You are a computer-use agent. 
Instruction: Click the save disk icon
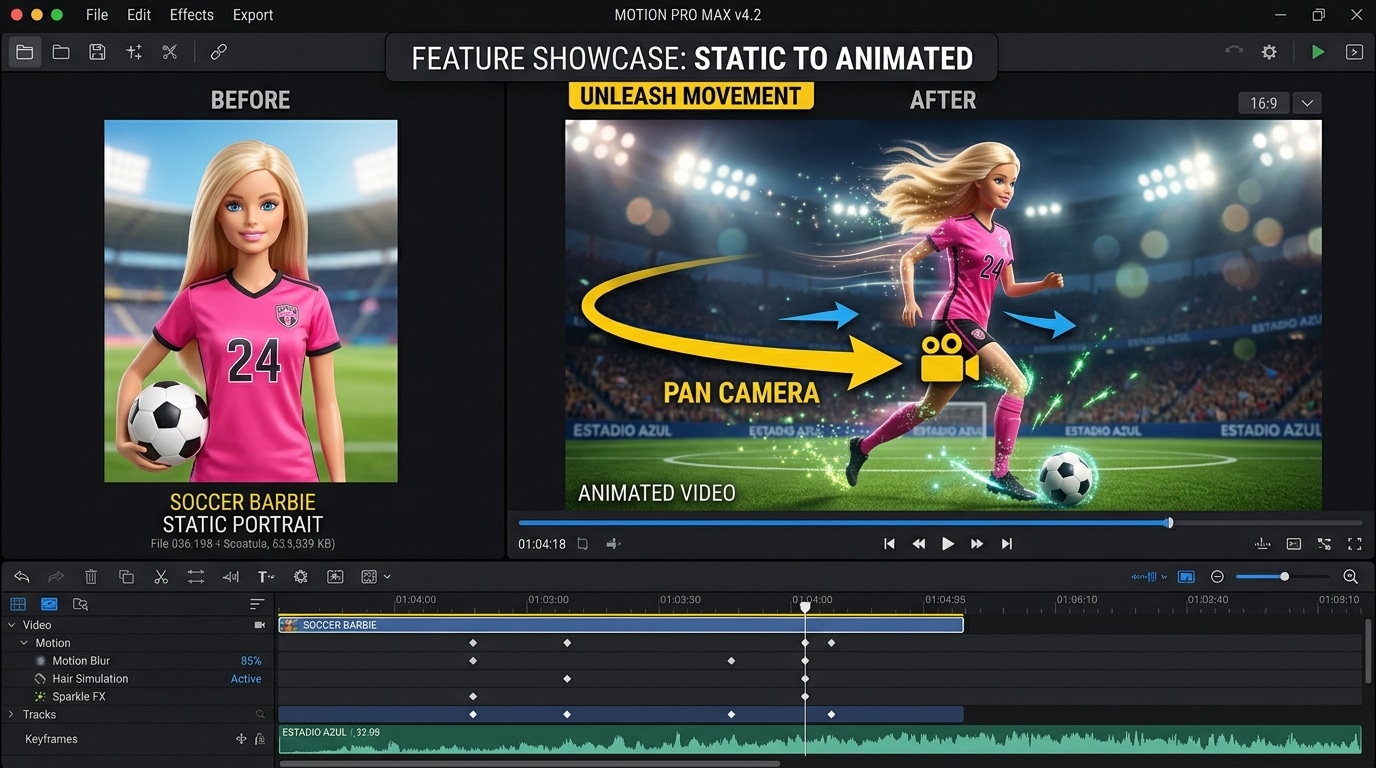97,52
